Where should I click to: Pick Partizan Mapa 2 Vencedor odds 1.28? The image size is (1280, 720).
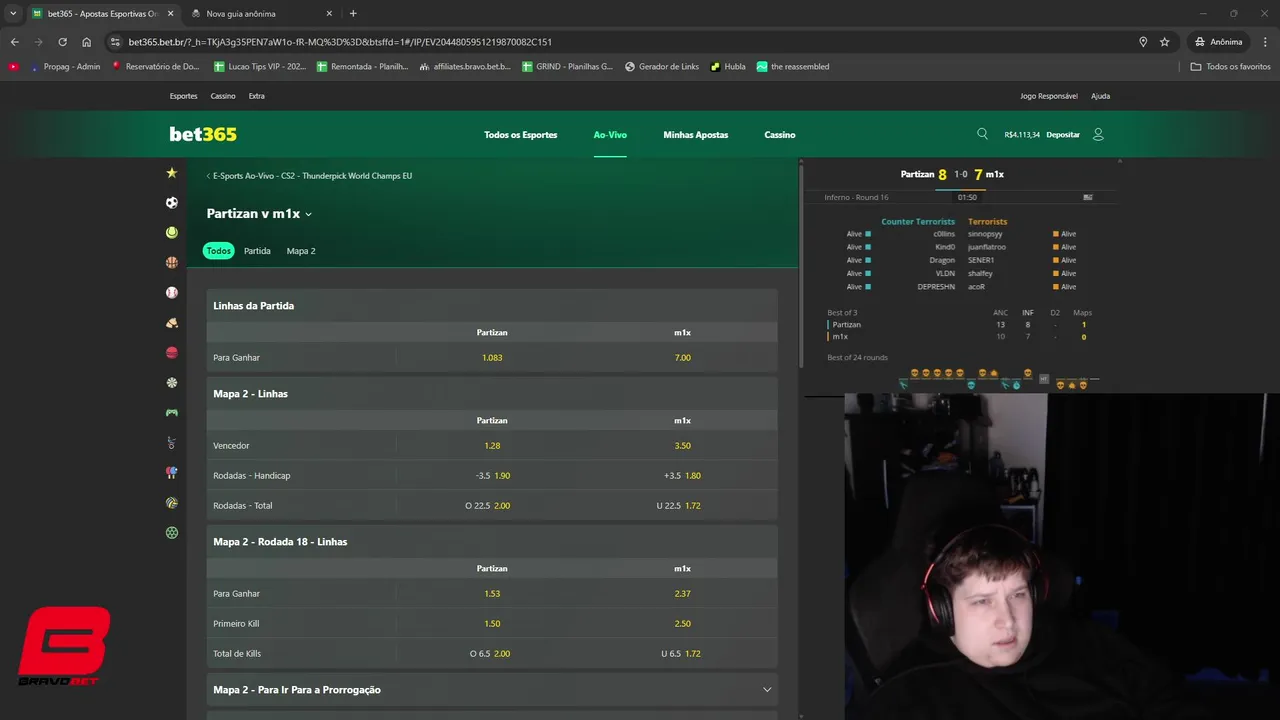point(492,445)
